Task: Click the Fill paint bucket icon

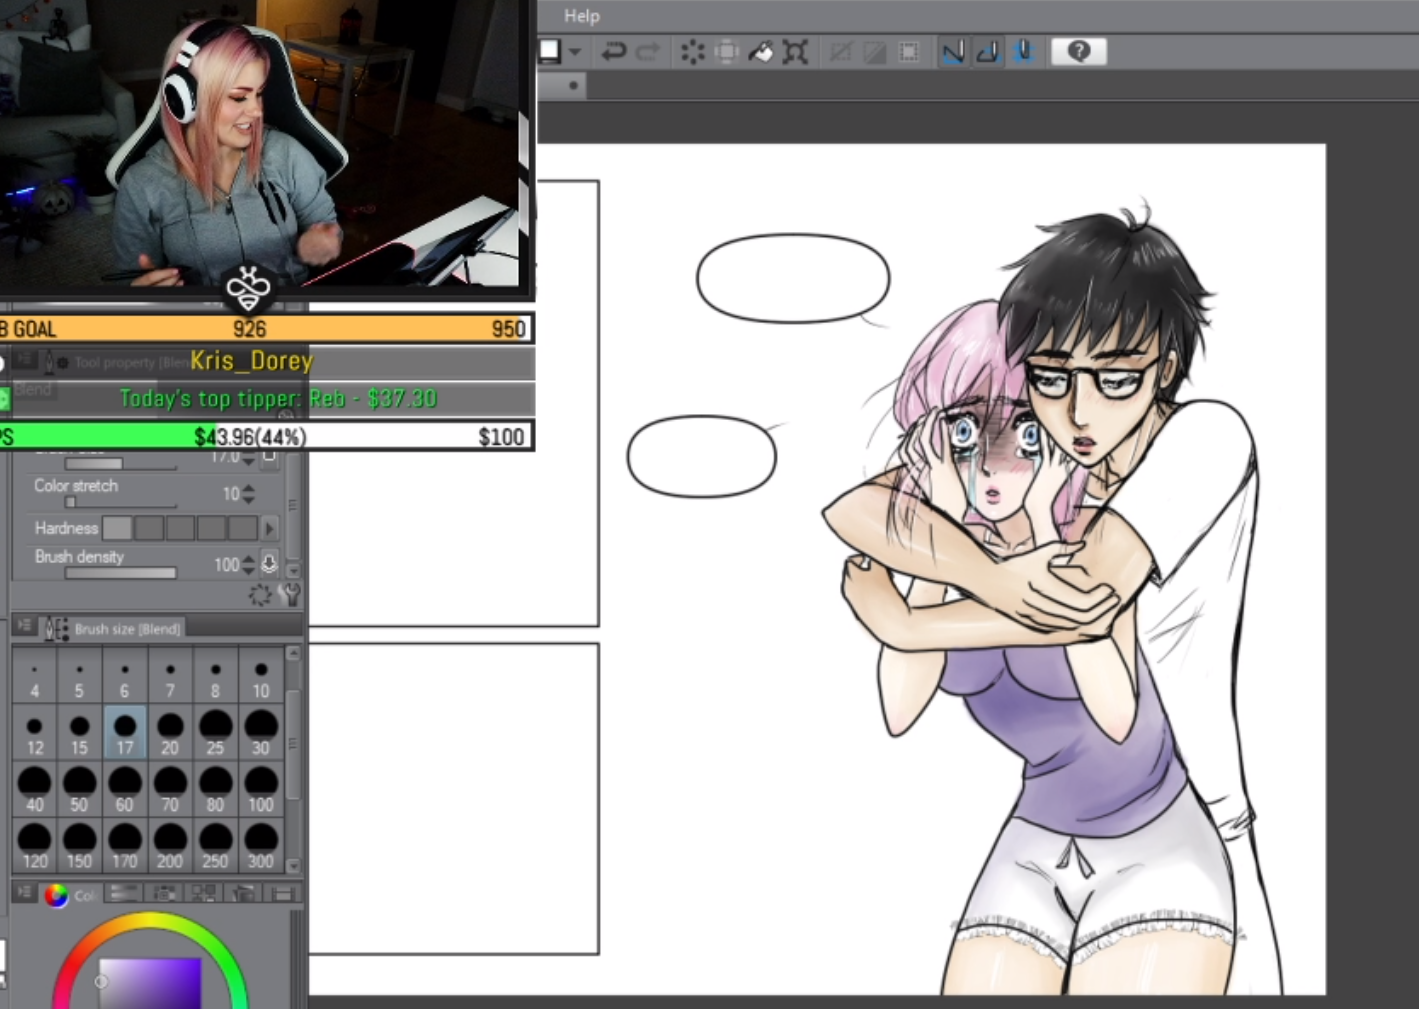Action: (x=761, y=52)
